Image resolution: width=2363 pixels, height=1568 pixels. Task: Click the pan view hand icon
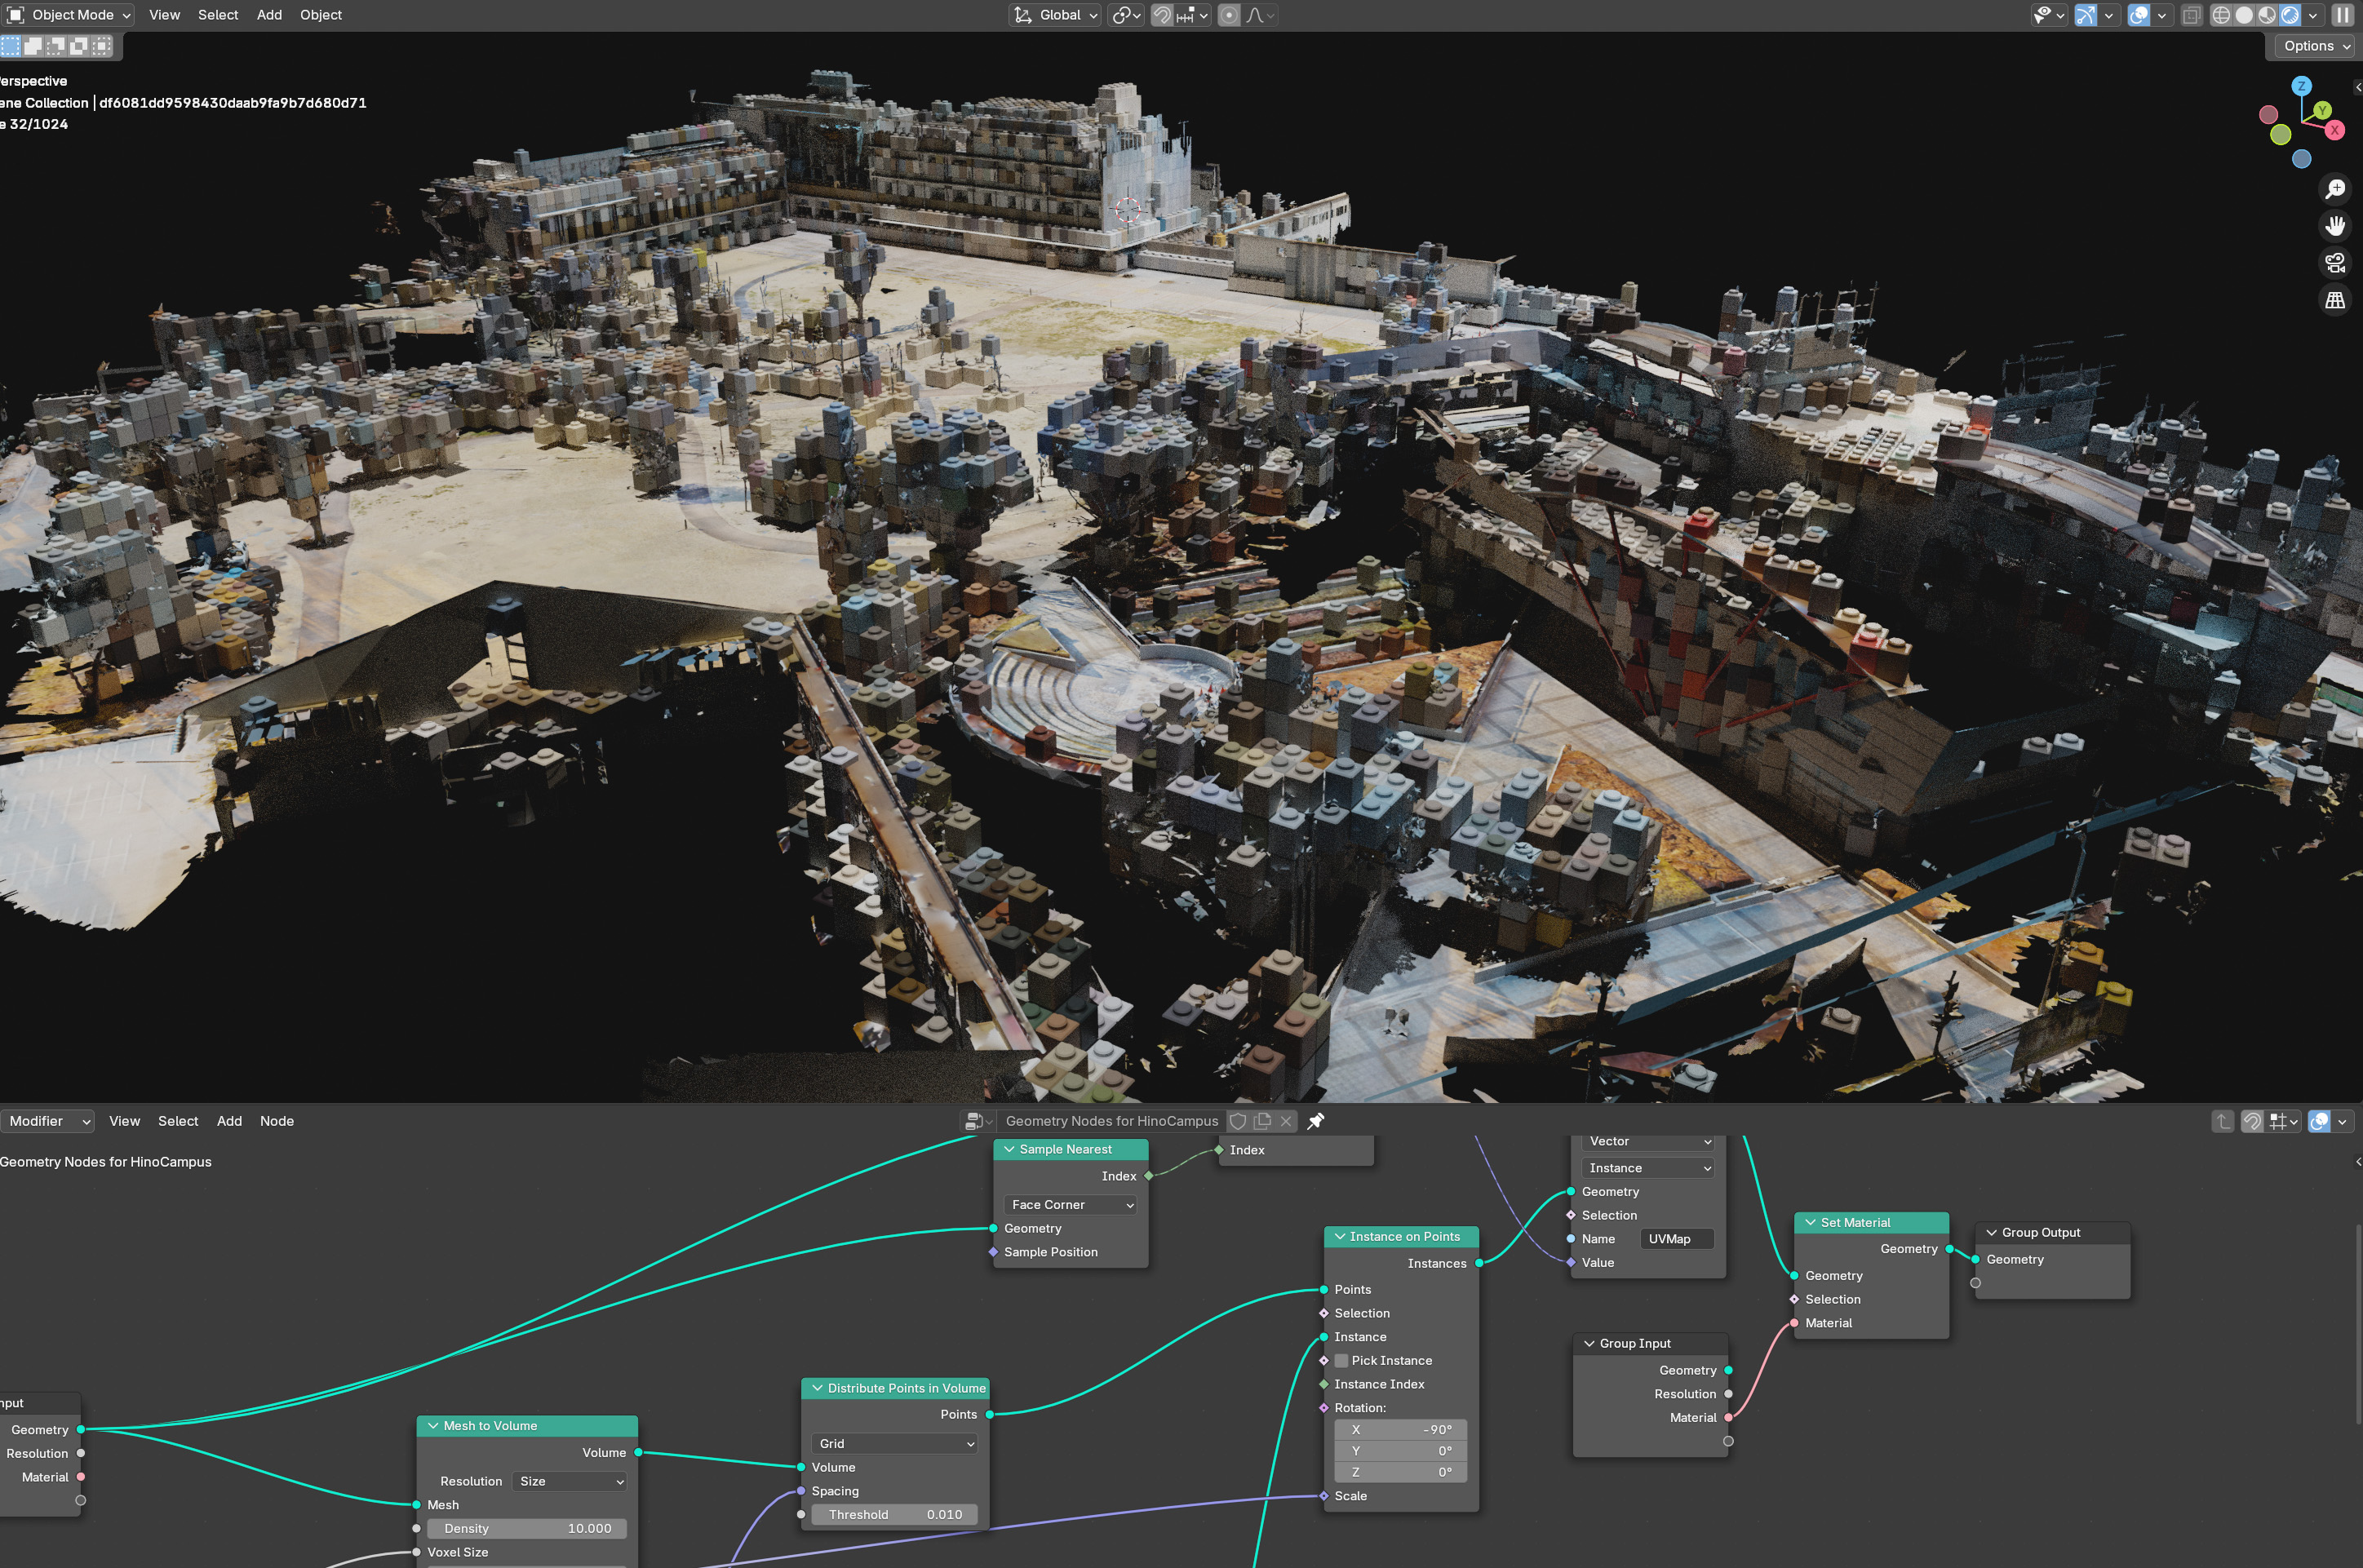2335,226
